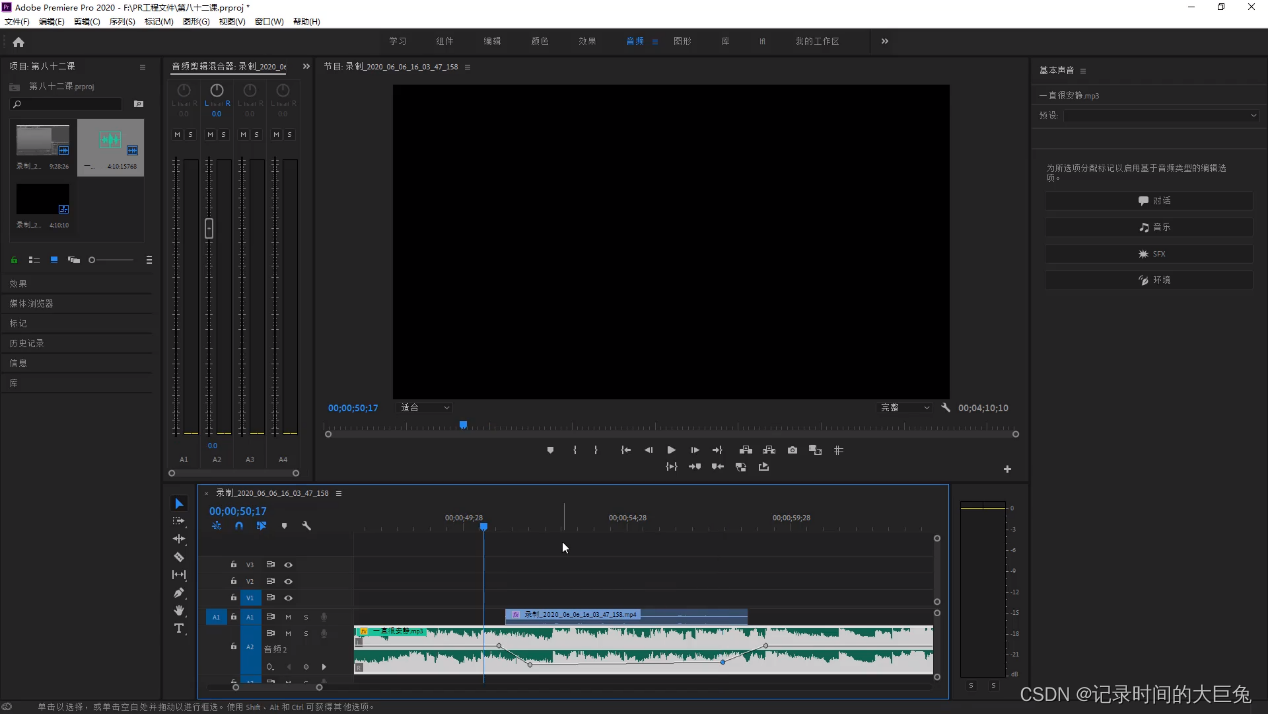
Task: Select the Ripple Edit tool
Action: tap(179, 539)
